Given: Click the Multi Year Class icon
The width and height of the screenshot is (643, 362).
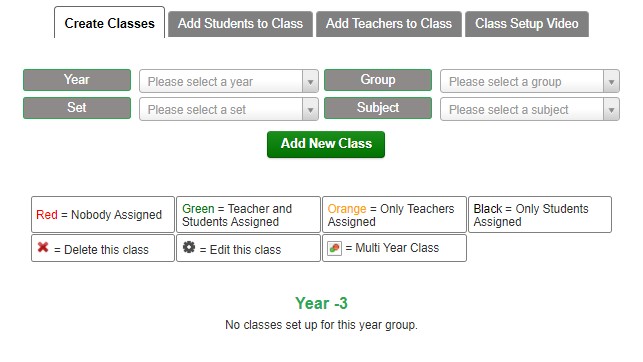Looking at the screenshot, I should [x=334, y=248].
